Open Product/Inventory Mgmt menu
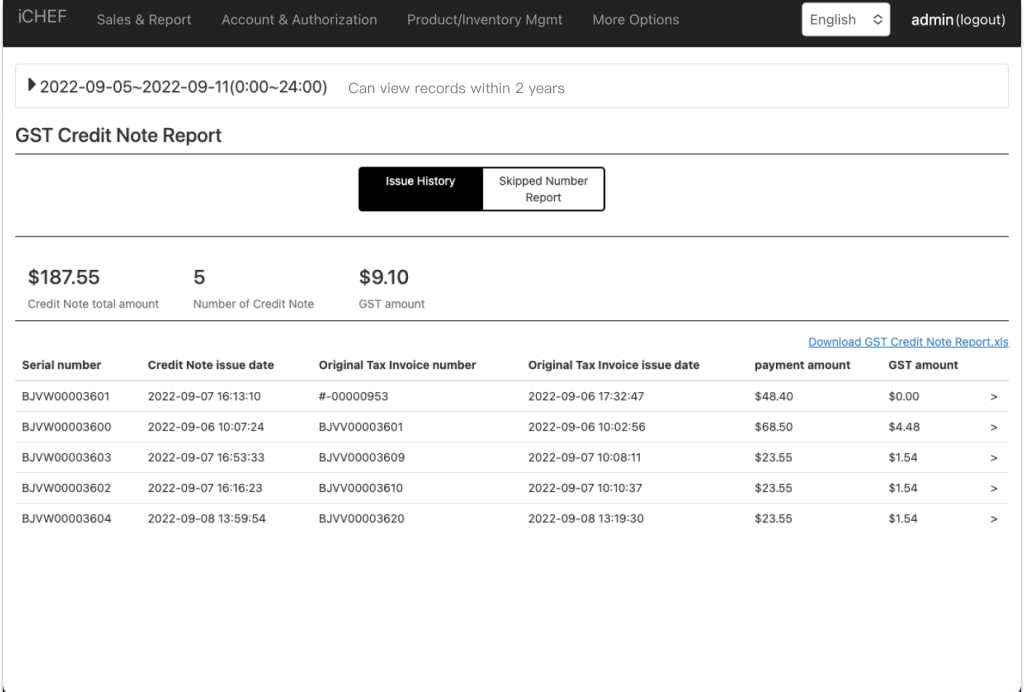The width and height of the screenshot is (1024, 692). [x=485, y=20]
